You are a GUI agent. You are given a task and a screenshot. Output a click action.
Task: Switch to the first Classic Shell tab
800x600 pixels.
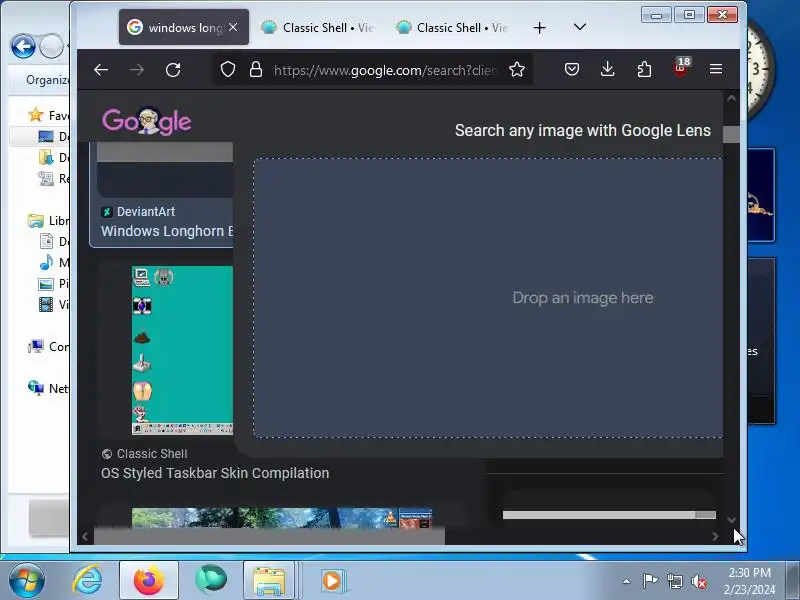pyautogui.click(x=317, y=28)
